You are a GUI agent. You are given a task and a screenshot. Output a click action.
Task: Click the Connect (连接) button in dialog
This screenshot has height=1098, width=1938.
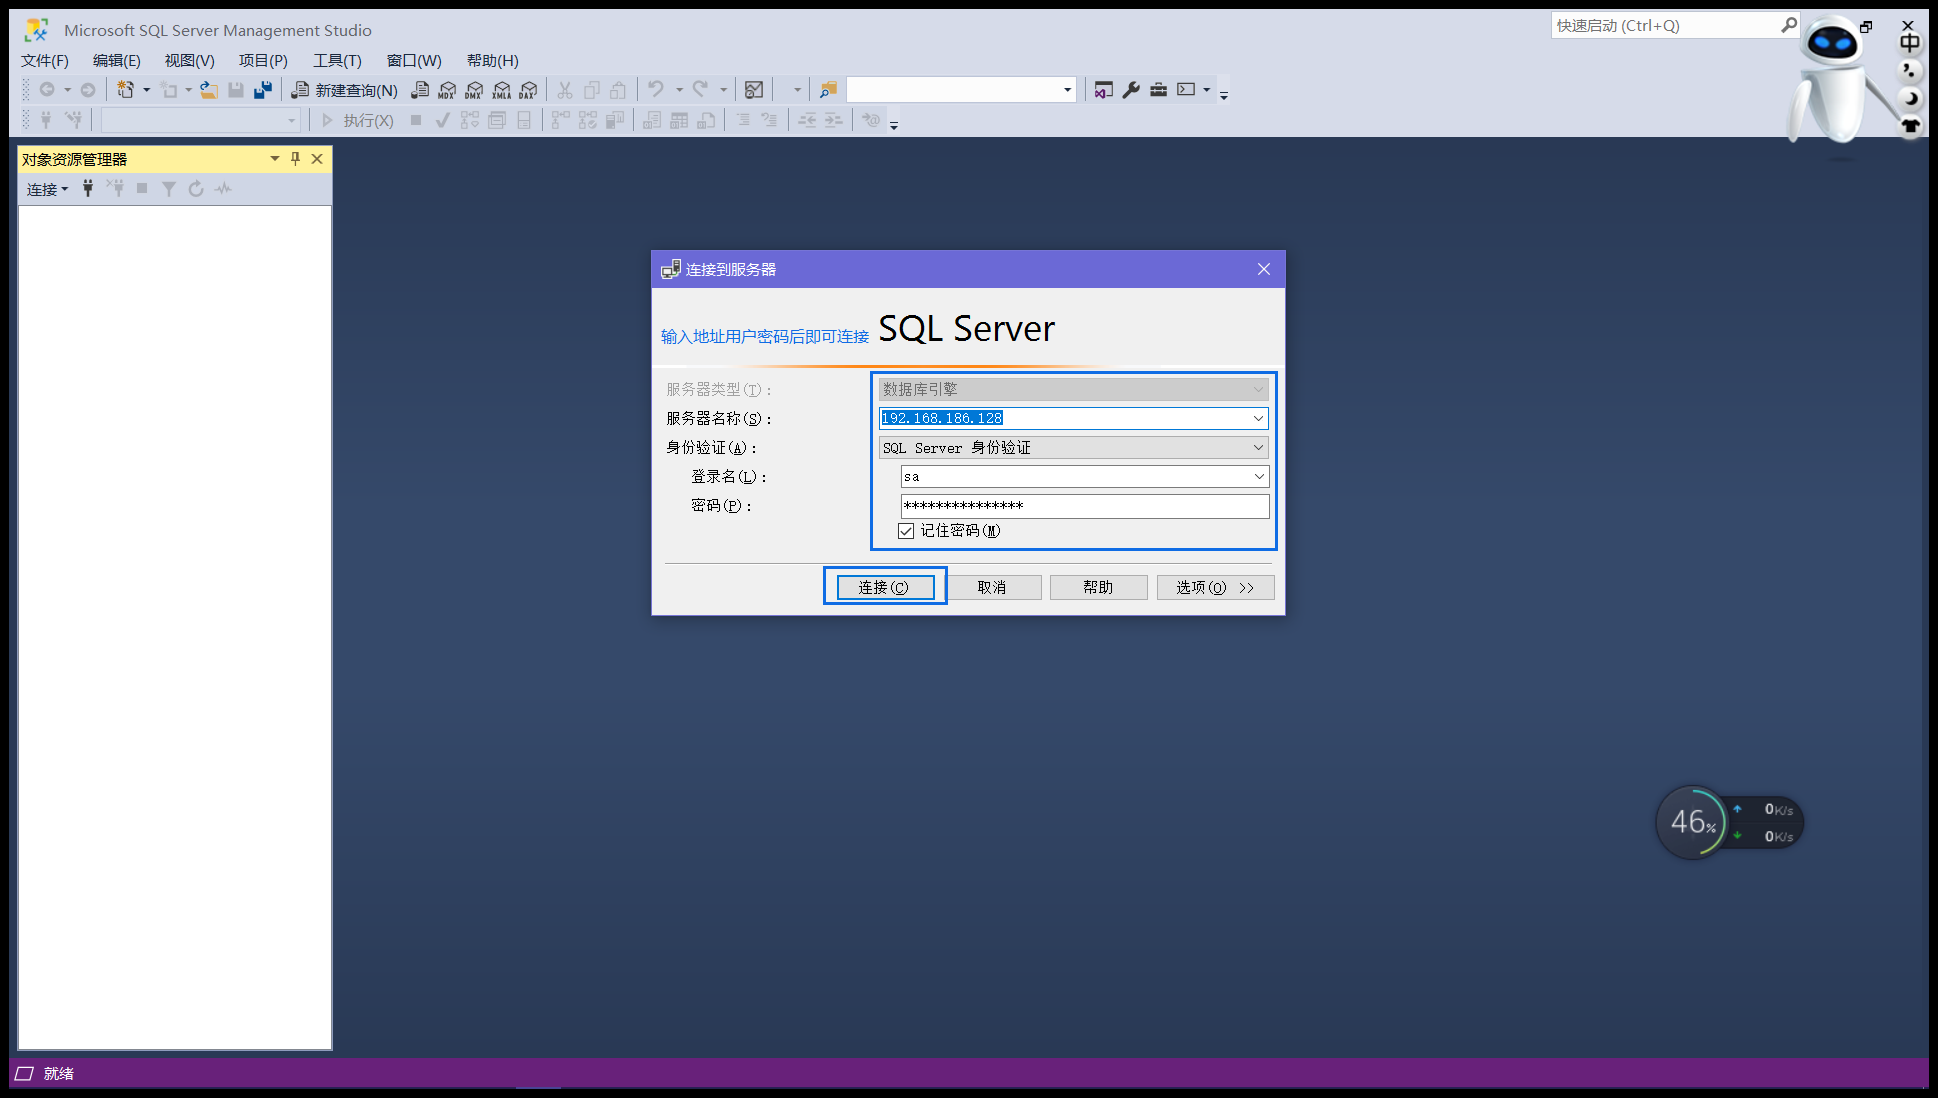tap(884, 587)
